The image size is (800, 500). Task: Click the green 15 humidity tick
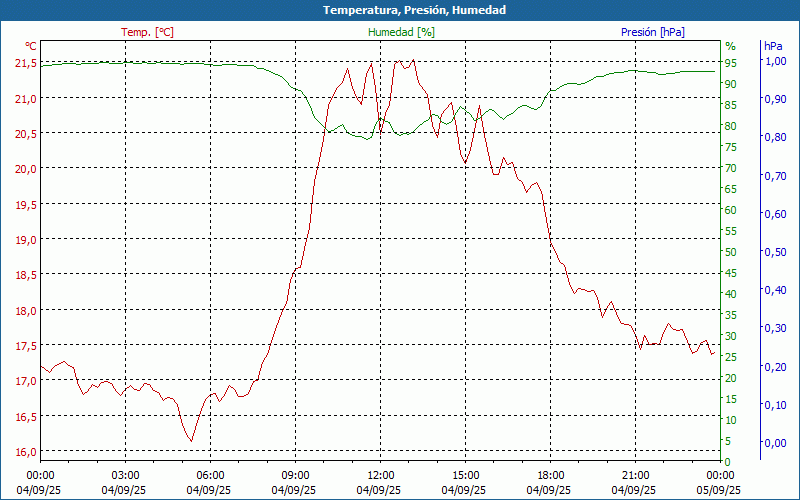[731, 399]
